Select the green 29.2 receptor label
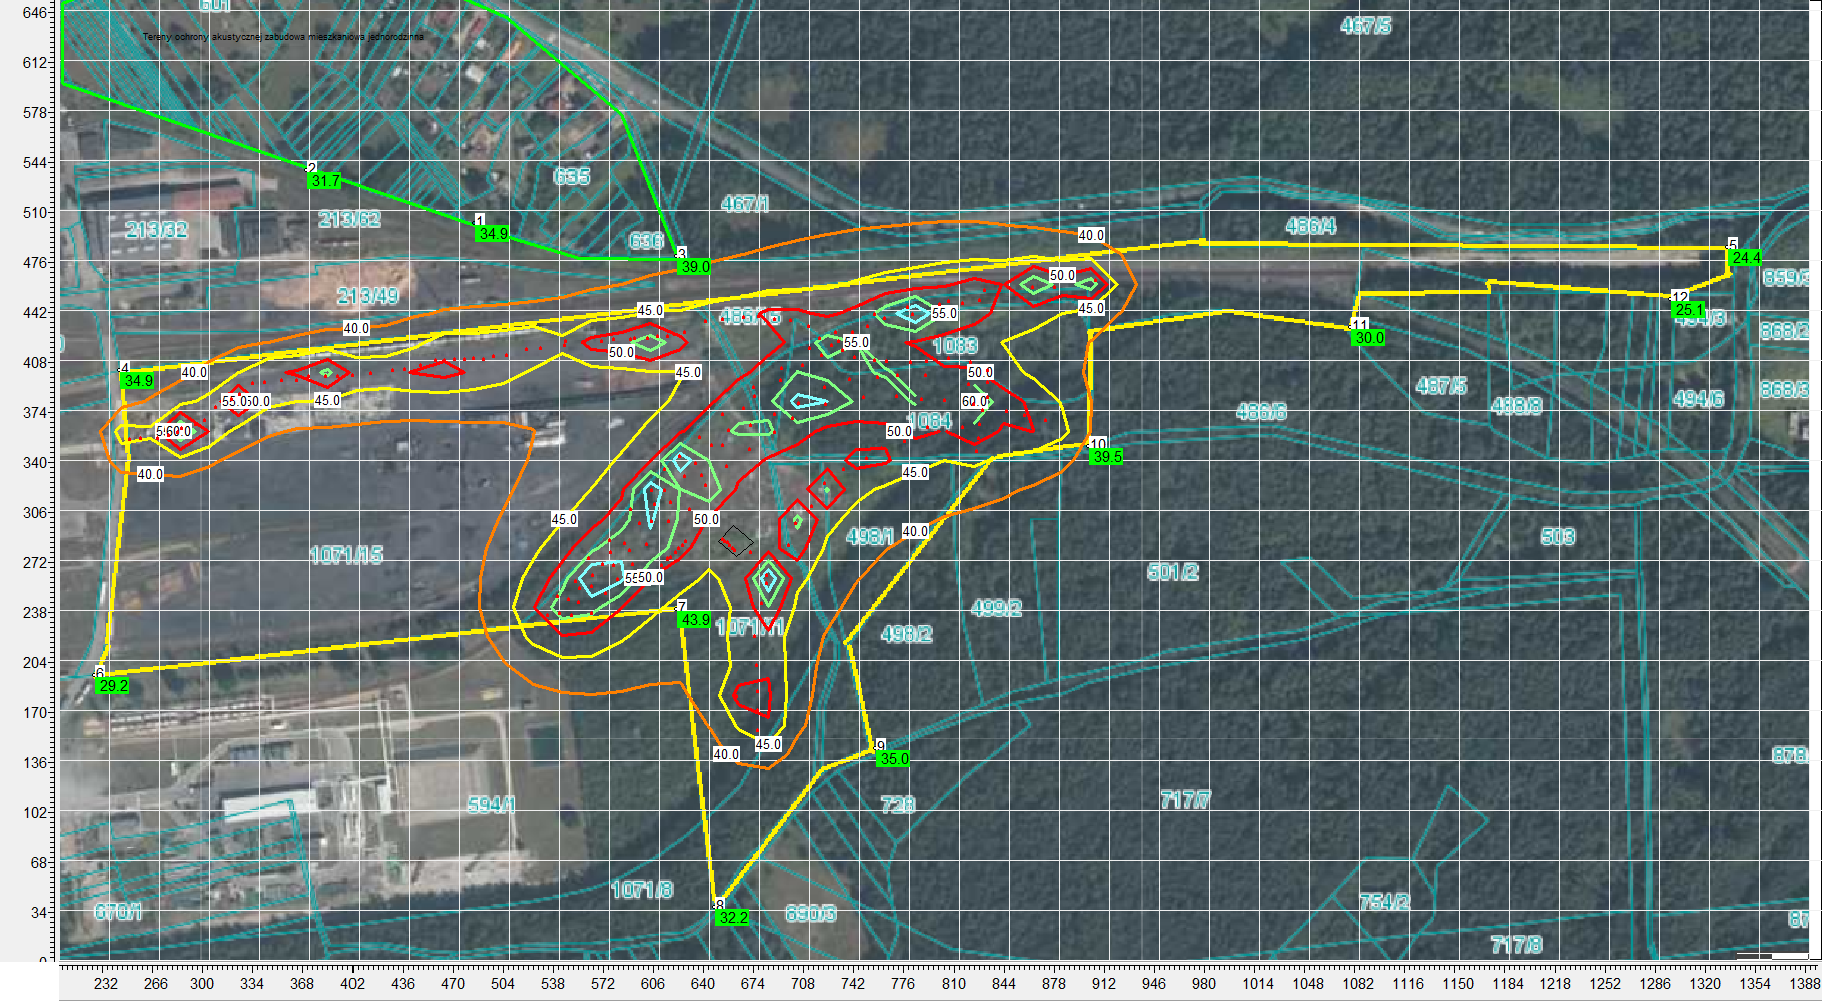The image size is (1822, 1001). click(113, 686)
